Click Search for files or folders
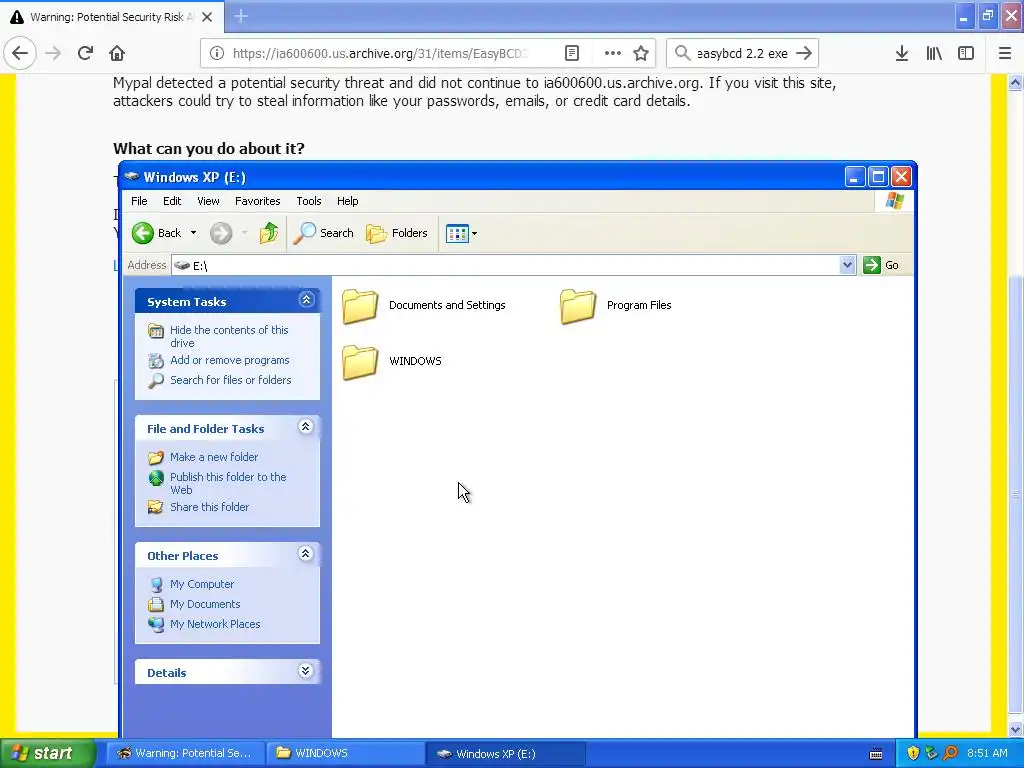The height and width of the screenshot is (768, 1024). point(231,380)
